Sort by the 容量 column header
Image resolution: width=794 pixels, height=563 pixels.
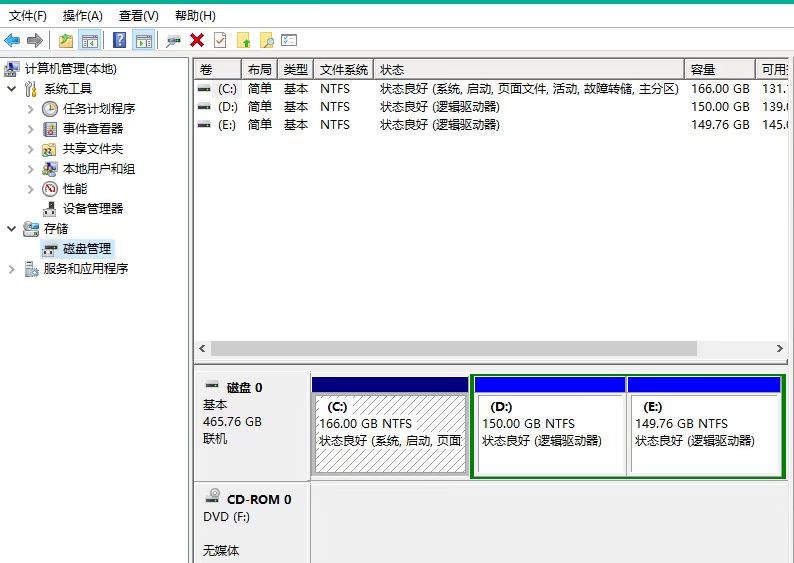(x=718, y=70)
